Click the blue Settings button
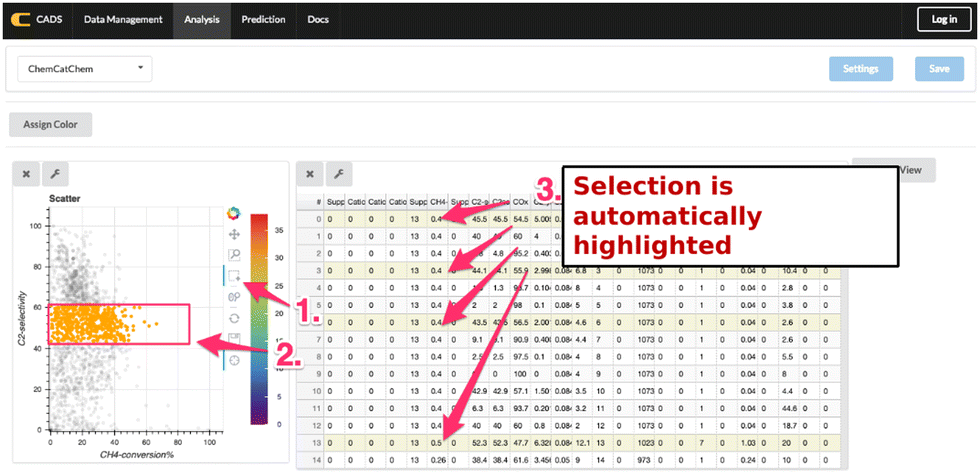980x475 pixels. coord(860,69)
